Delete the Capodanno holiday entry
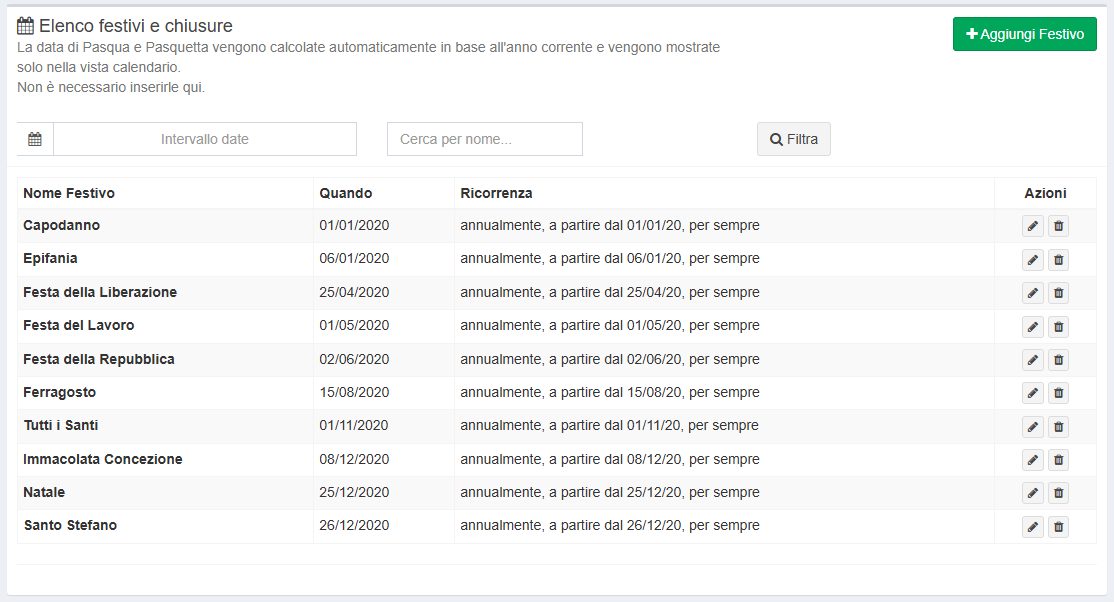The image size is (1114, 602). tap(1059, 226)
